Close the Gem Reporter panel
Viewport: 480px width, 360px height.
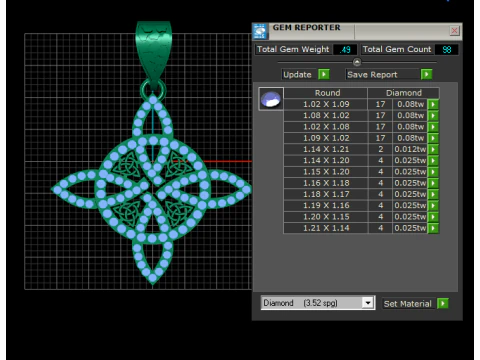(454, 31)
